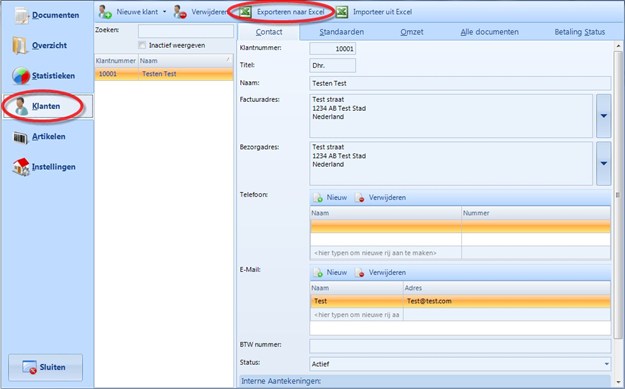This screenshot has width=625, height=389.
Task: Click the vertical scrollbar up arrow
Action: 618,46
